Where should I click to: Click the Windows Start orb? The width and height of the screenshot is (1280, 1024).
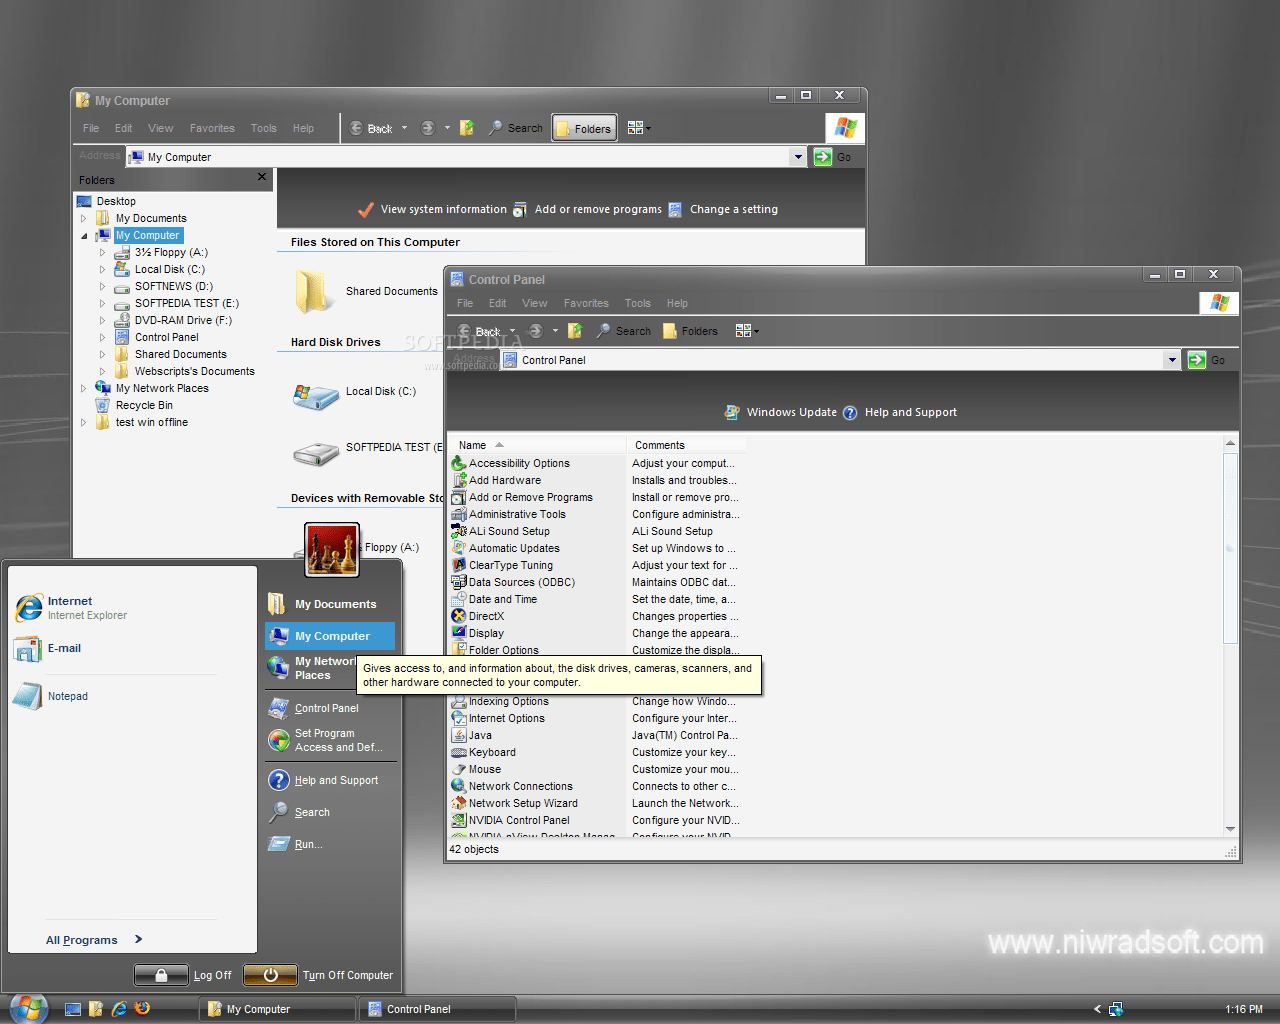click(28, 1008)
